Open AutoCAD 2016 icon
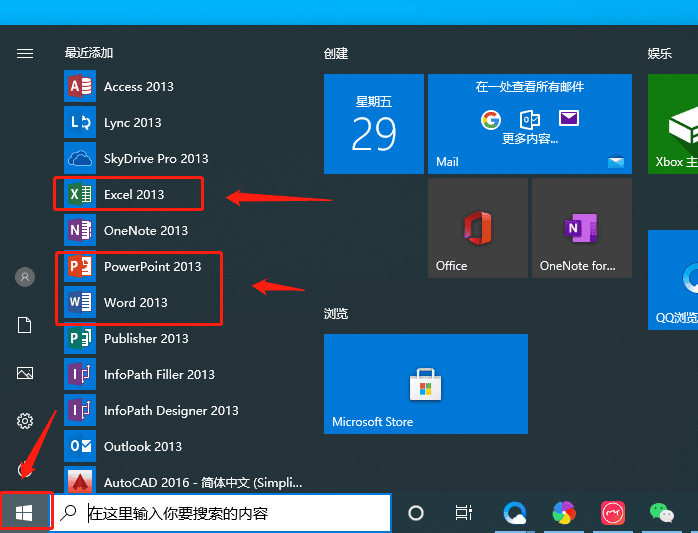Viewport: 698px width, 533px height. tap(80, 480)
